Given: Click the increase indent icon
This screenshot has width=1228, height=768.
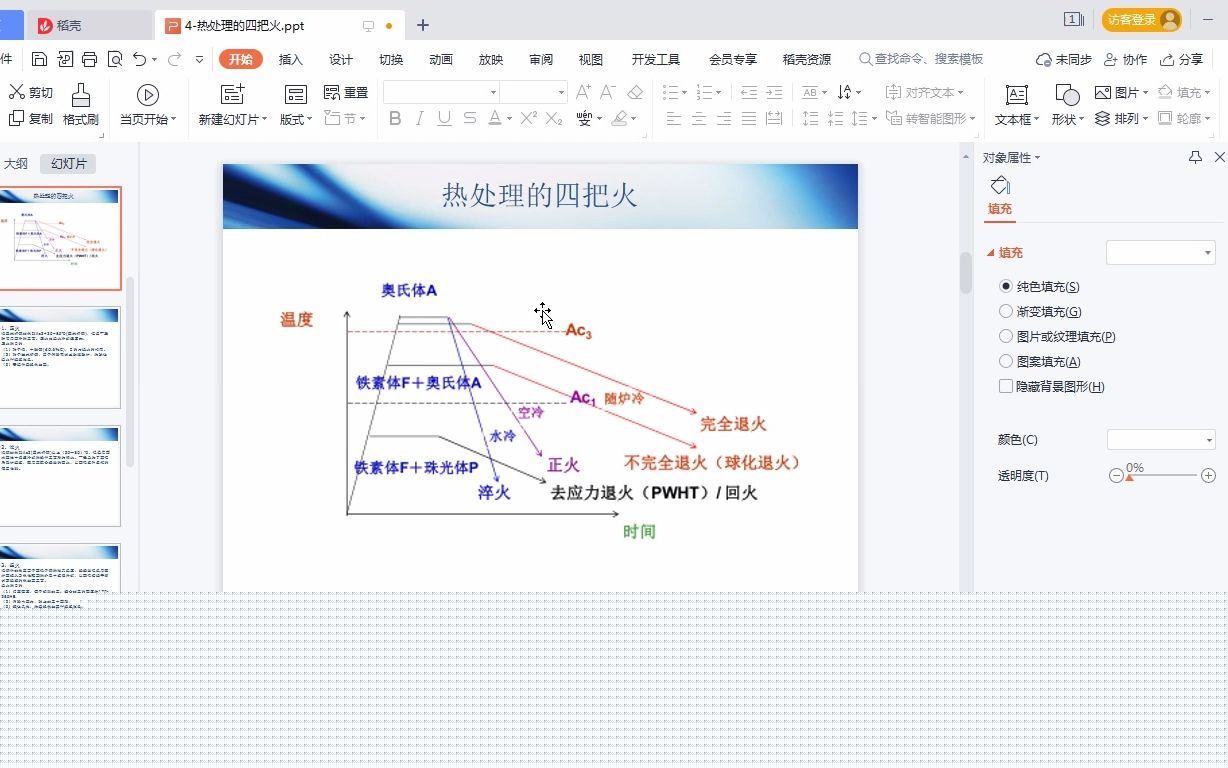Looking at the screenshot, I should tap(774, 92).
